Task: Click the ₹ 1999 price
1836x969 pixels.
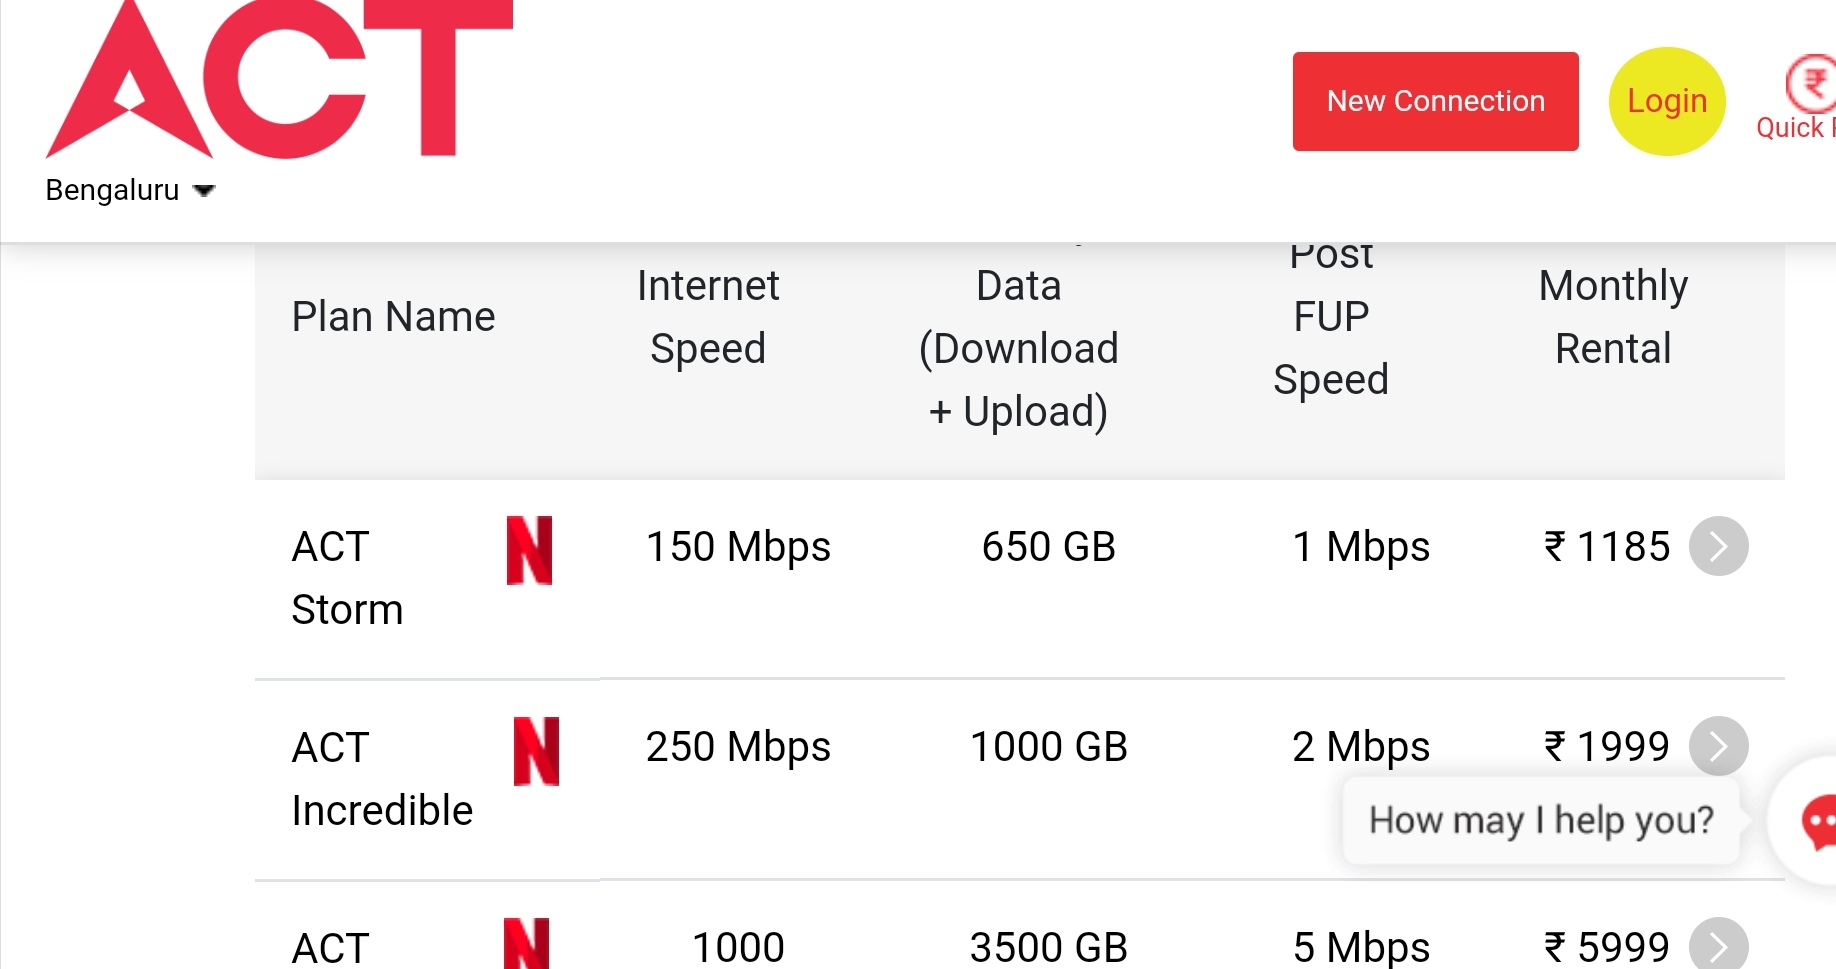Action: (1607, 746)
